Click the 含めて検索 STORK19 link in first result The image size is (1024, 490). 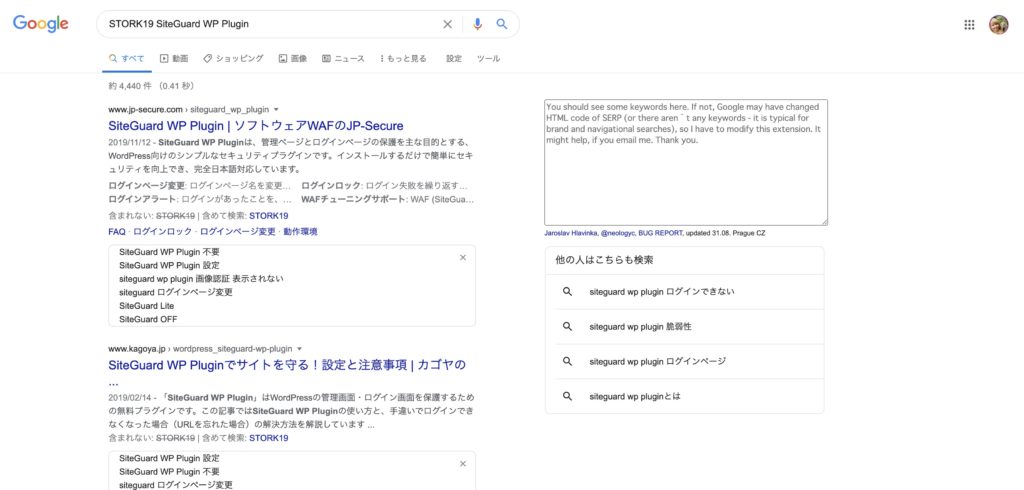(268, 216)
